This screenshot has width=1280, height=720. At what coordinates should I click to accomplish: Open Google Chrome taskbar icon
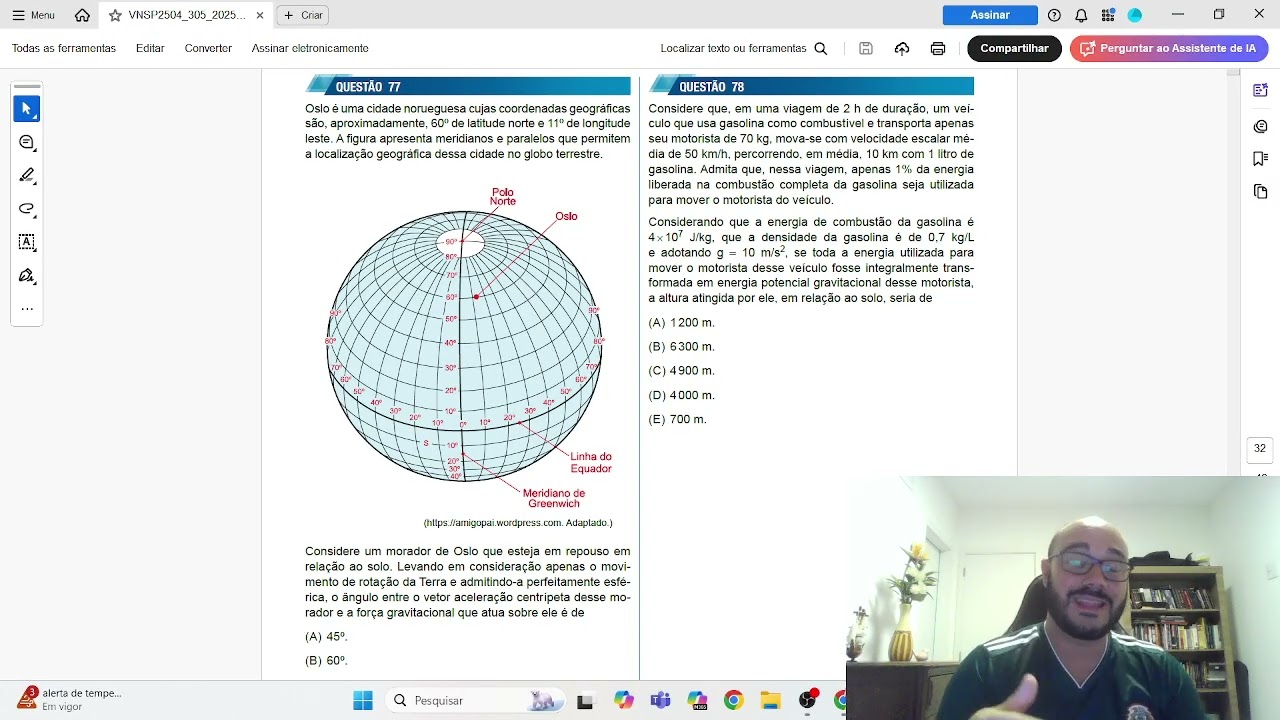(734, 700)
